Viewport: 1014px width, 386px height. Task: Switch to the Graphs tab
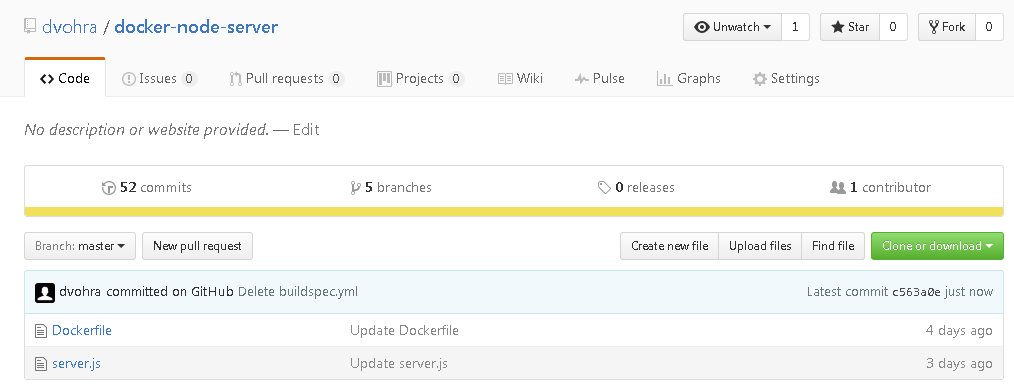pyautogui.click(x=688, y=79)
